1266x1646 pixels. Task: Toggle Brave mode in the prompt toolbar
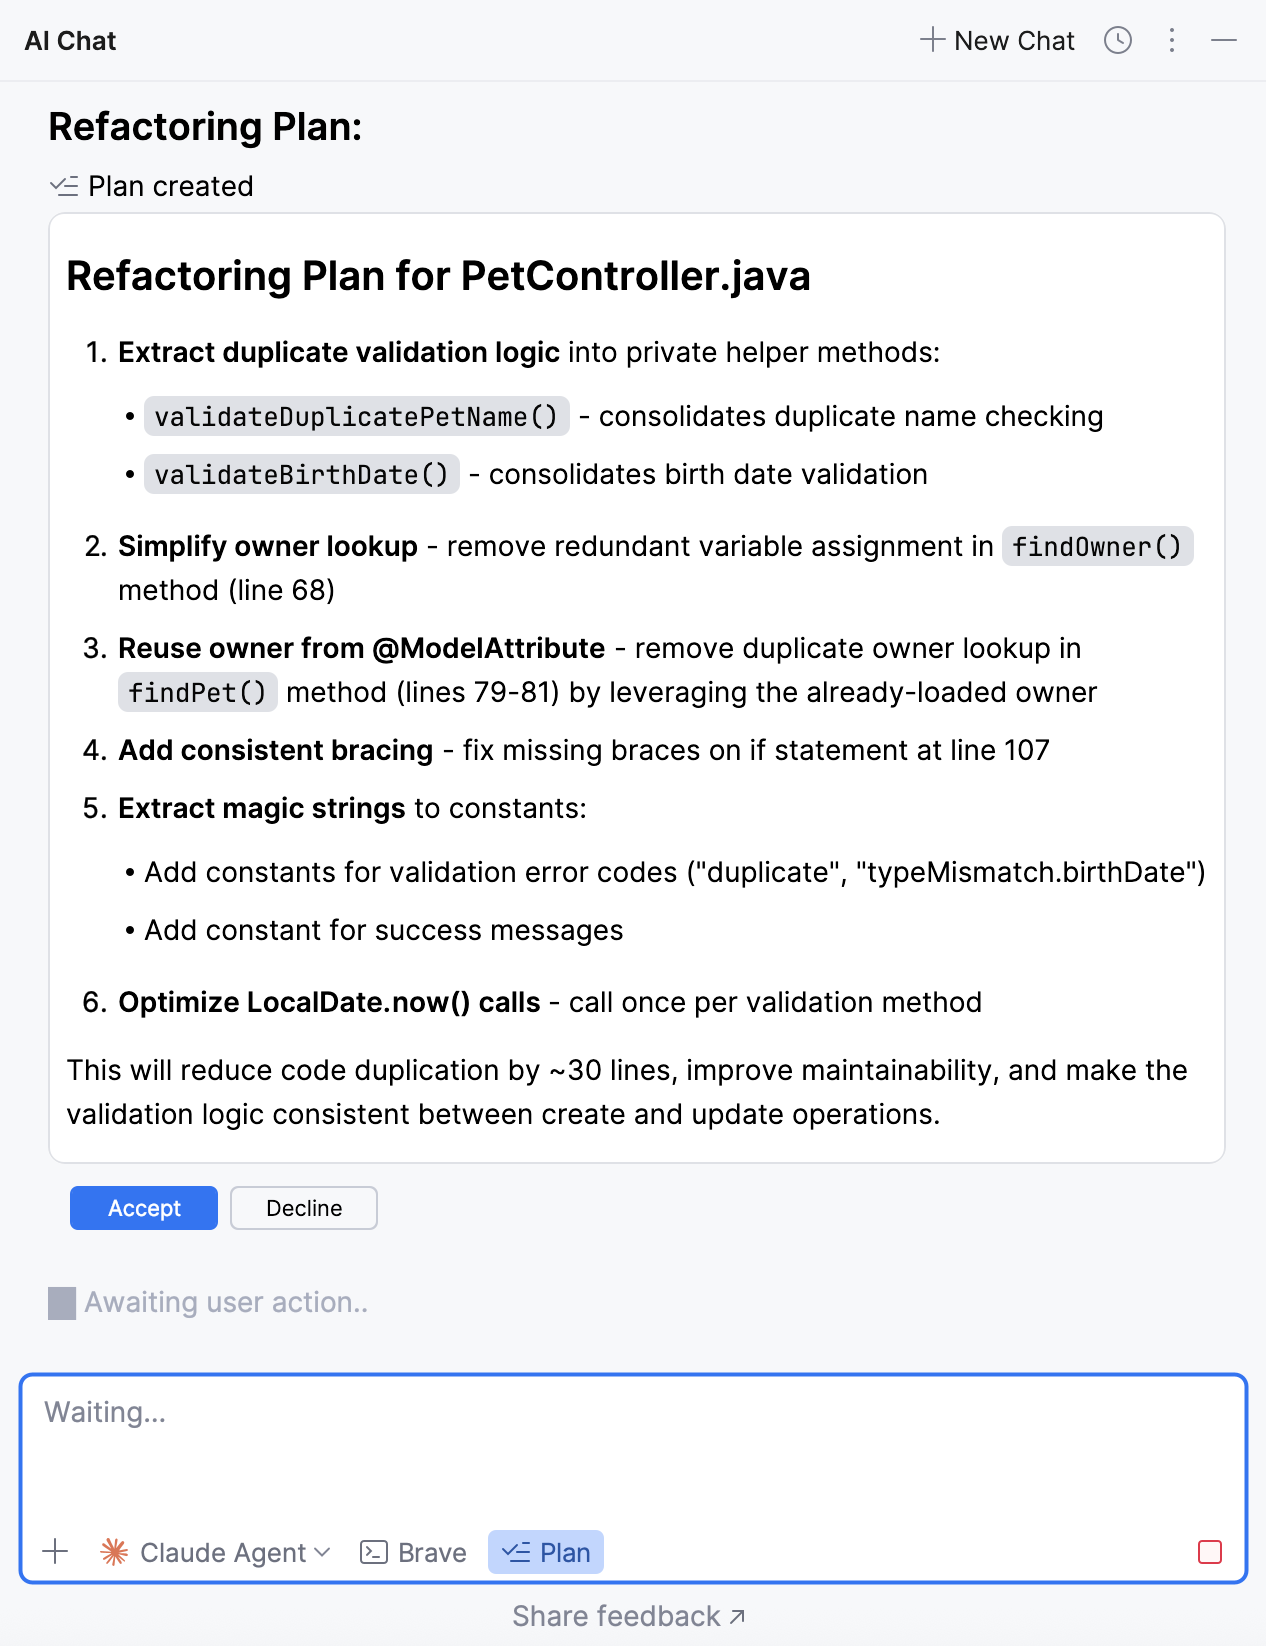coord(414,1552)
